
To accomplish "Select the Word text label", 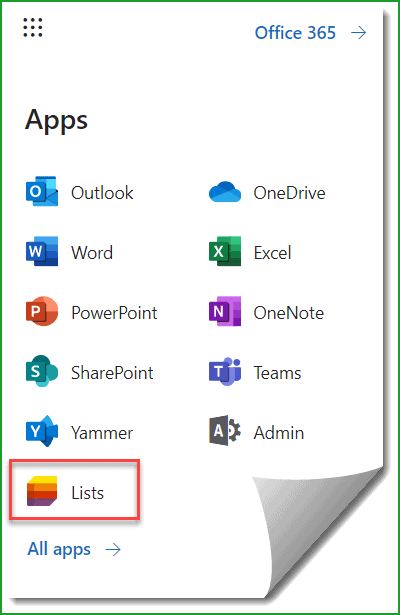I will 92,253.
